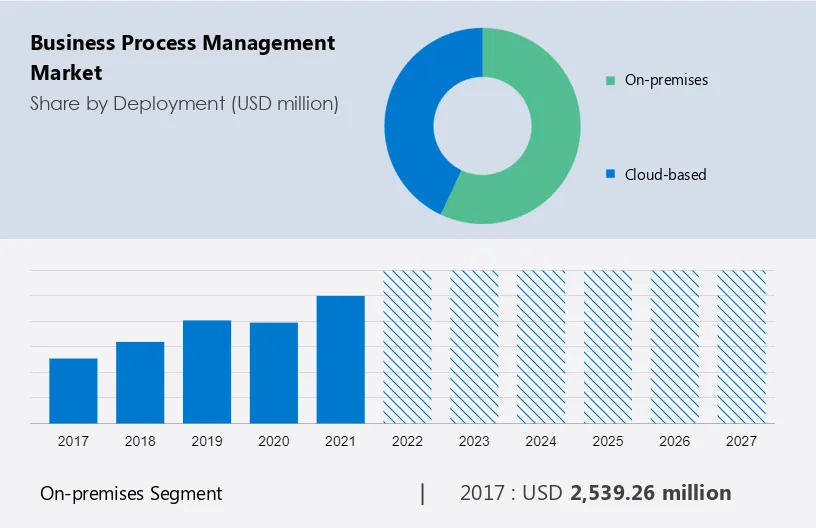Click the solid 2018 bar

pyautogui.click(x=140, y=382)
